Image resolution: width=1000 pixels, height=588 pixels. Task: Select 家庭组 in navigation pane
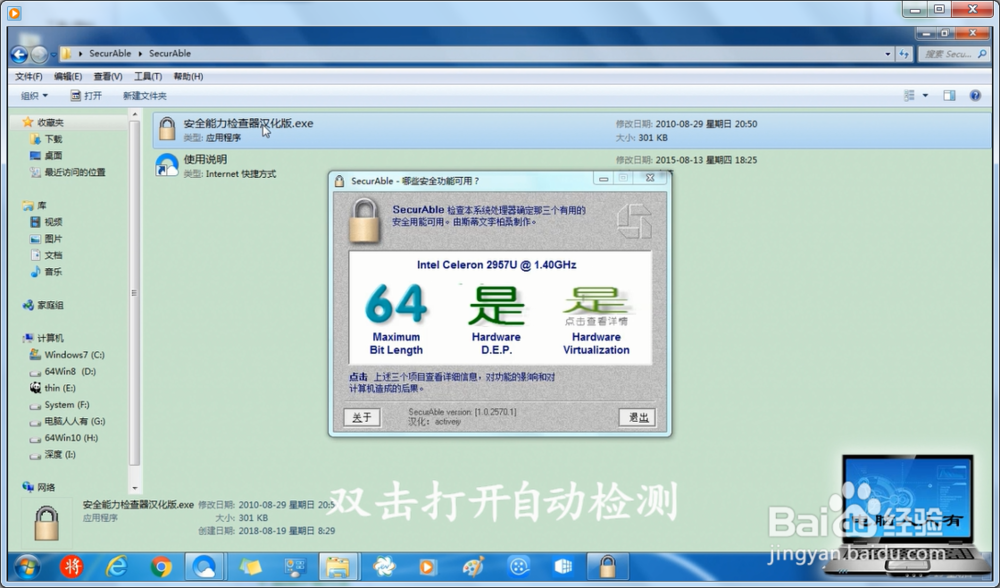point(43,305)
